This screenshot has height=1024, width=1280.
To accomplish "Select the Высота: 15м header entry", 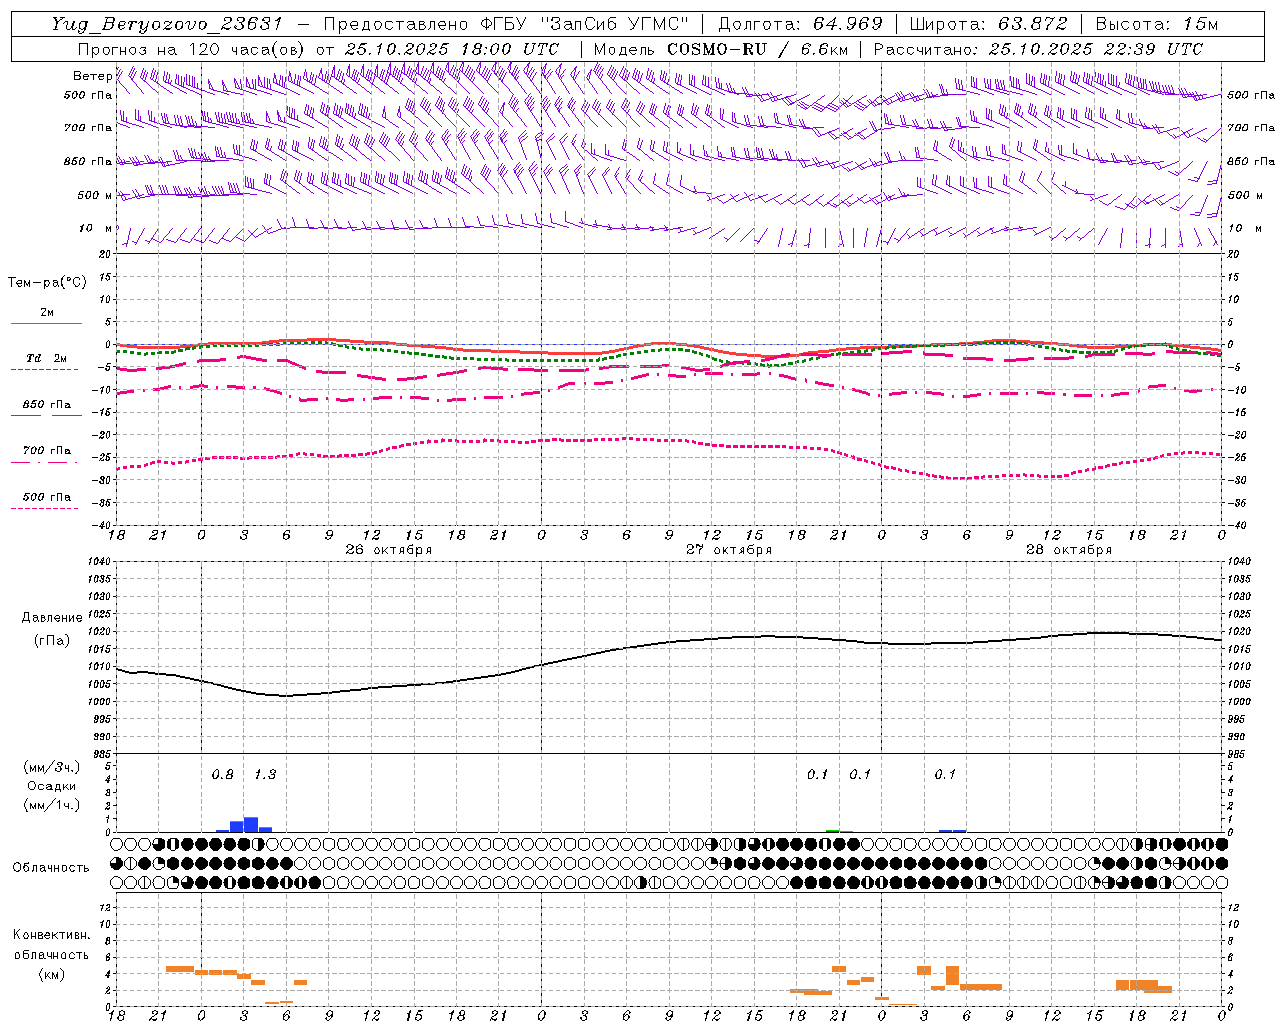I will [x=1157, y=24].
